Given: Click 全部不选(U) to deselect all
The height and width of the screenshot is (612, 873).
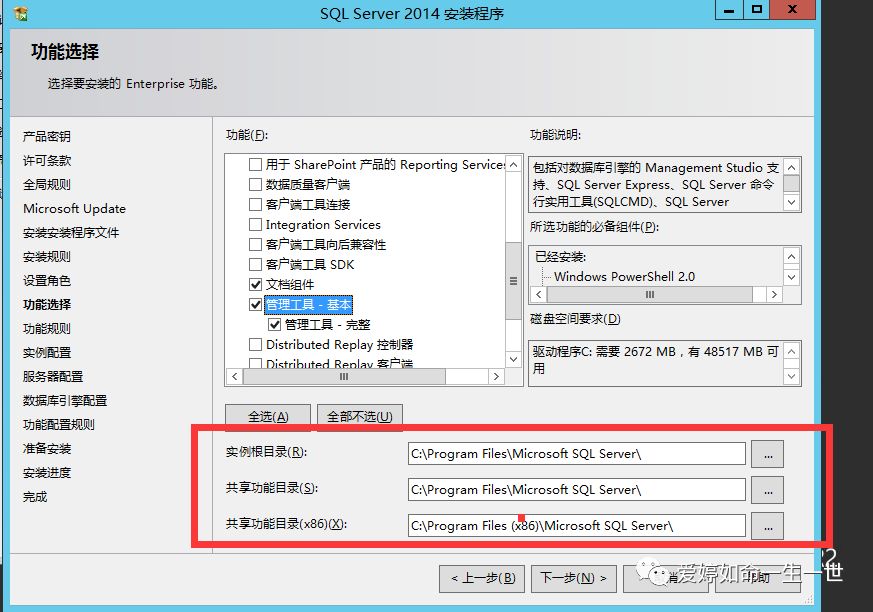Looking at the screenshot, I should coord(360,417).
